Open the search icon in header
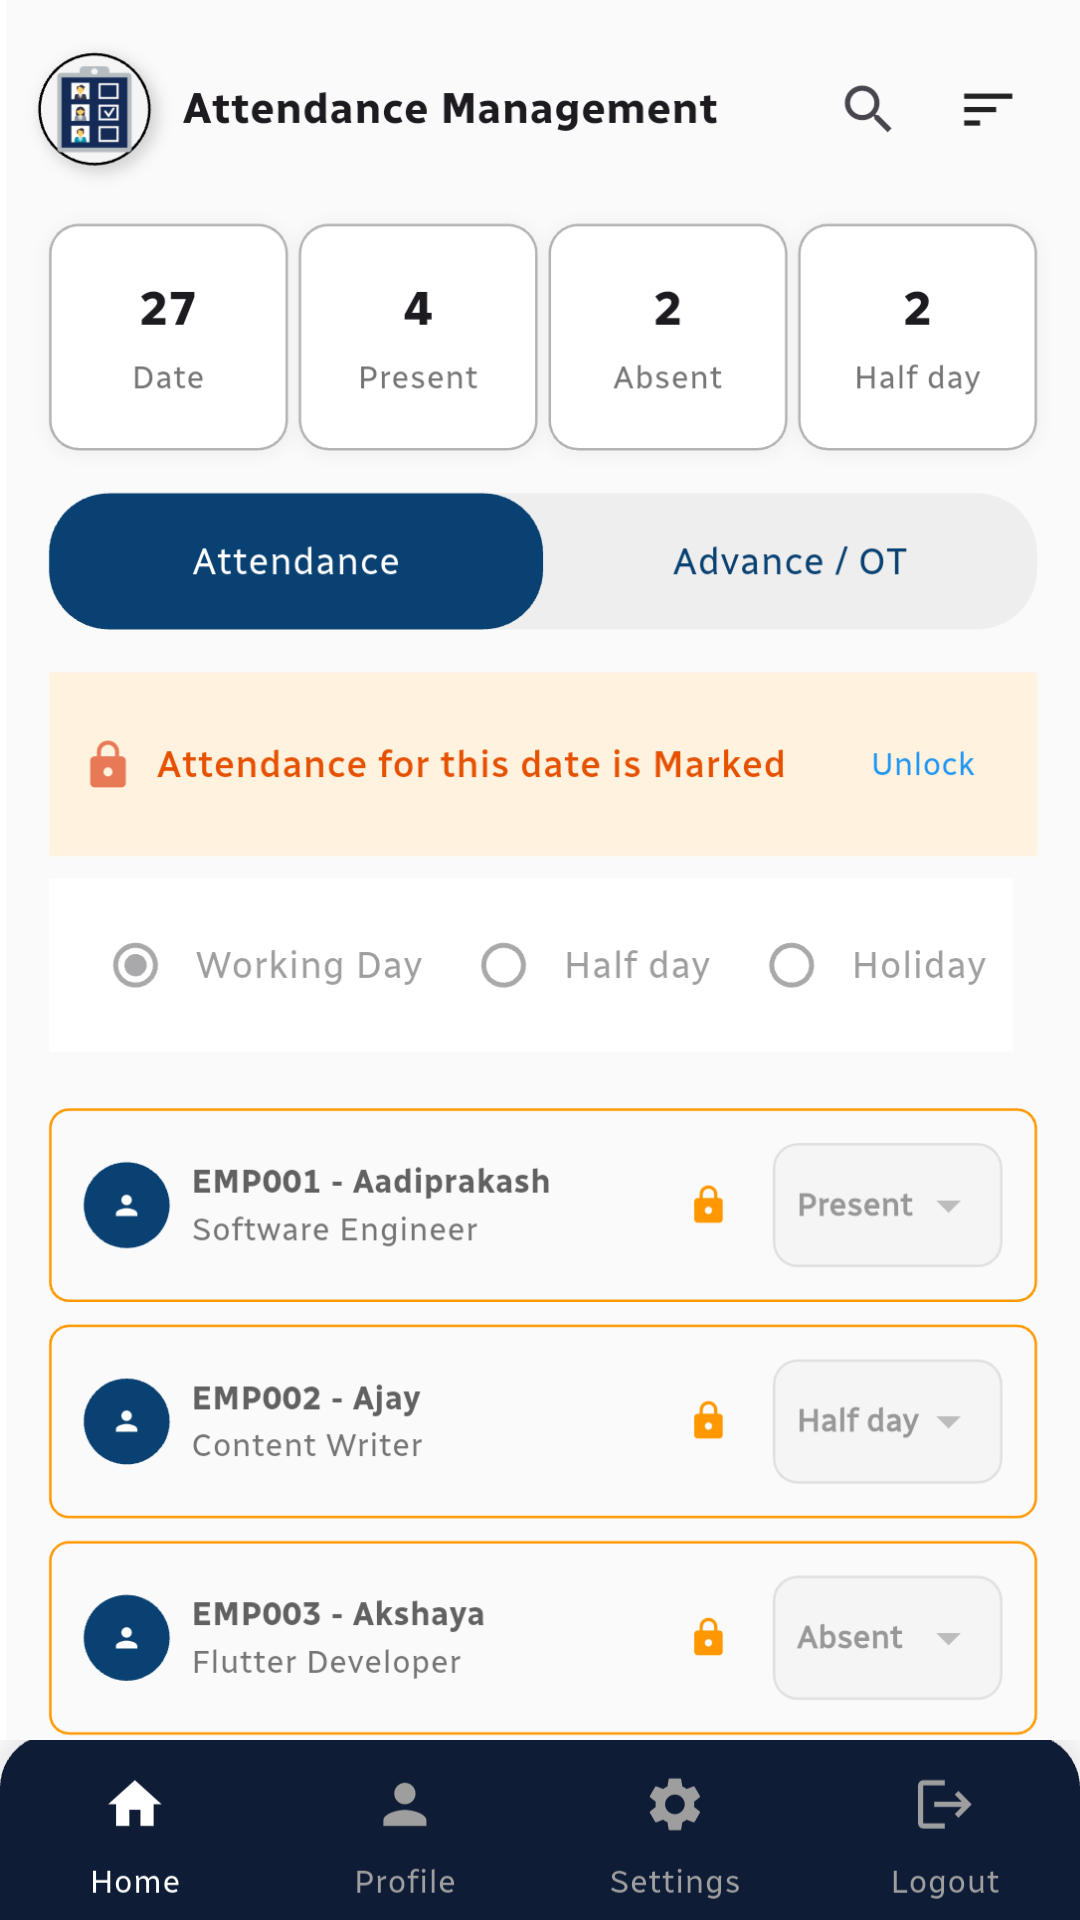This screenshot has height=1920, width=1080. pyautogui.click(x=867, y=109)
